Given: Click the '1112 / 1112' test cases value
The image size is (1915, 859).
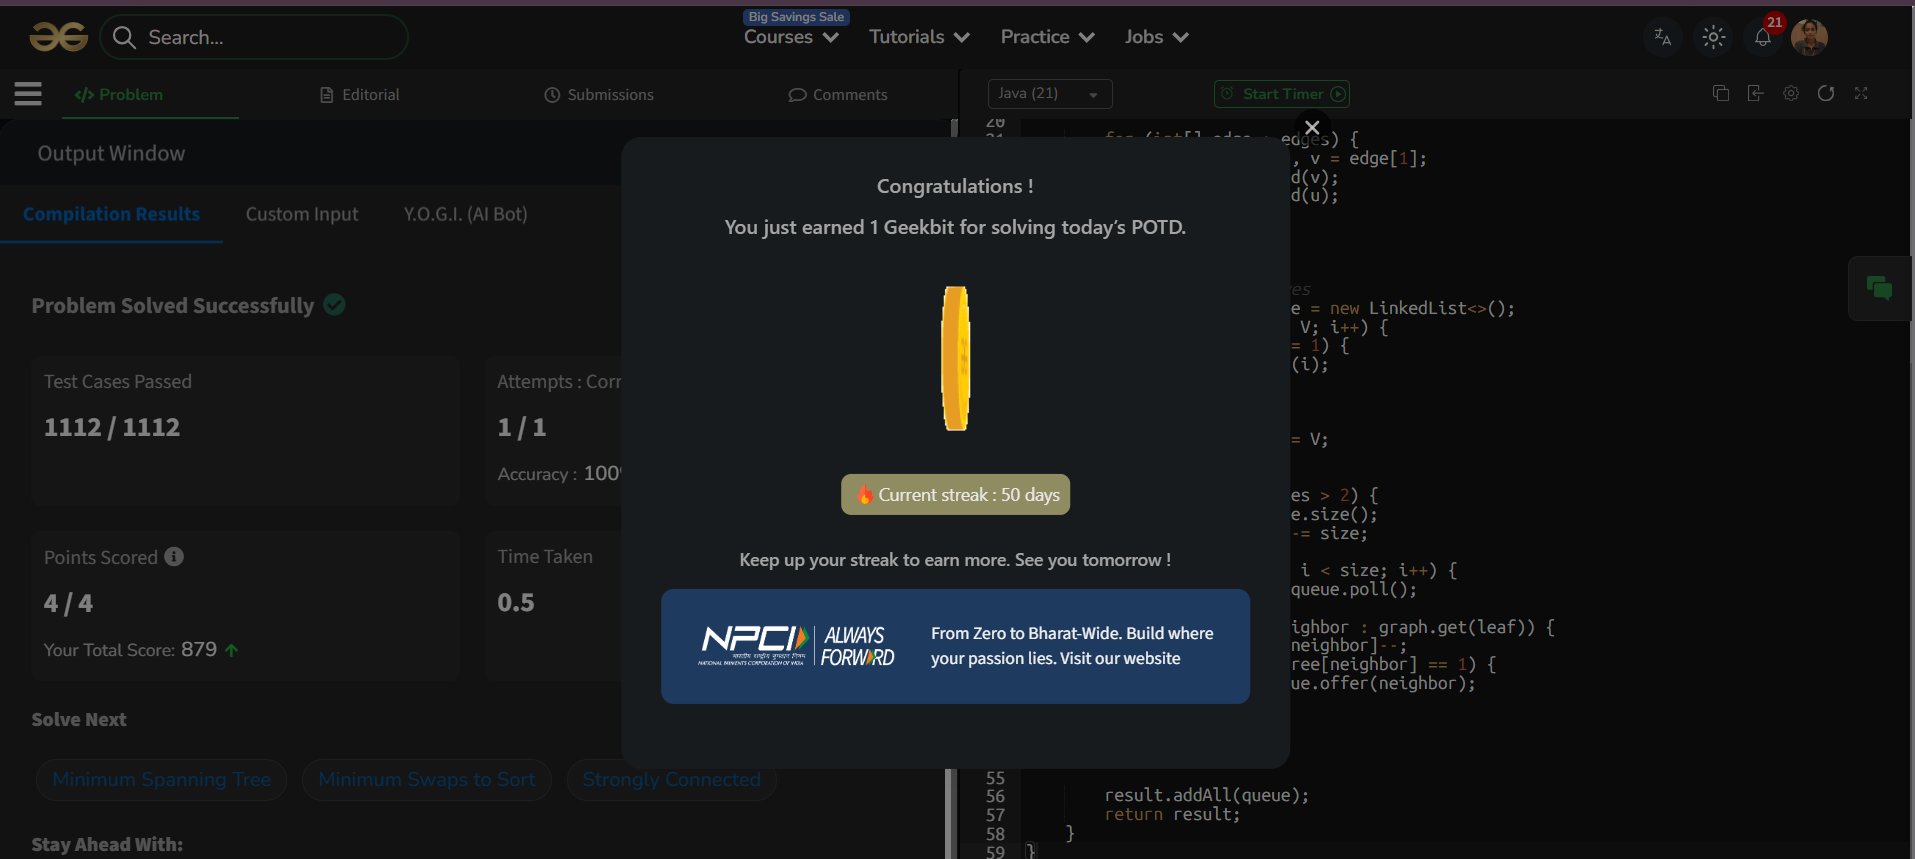Looking at the screenshot, I should 112,427.
